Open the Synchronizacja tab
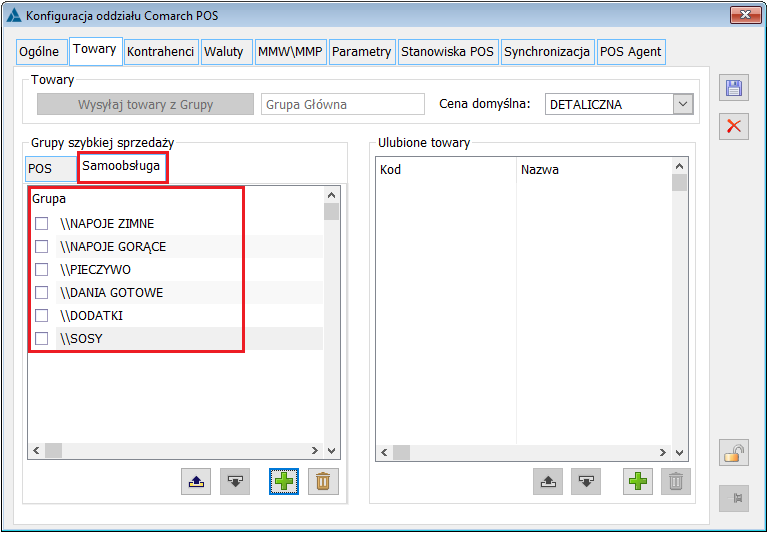Image resolution: width=769 pixels, height=534 pixels. tap(547, 51)
